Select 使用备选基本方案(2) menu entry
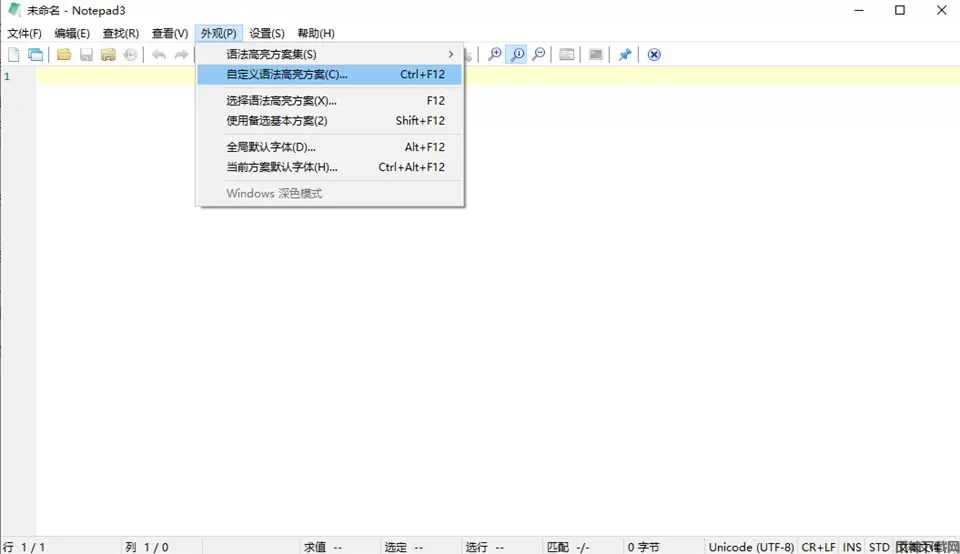The height and width of the screenshot is (554, 960). (329, 121)
